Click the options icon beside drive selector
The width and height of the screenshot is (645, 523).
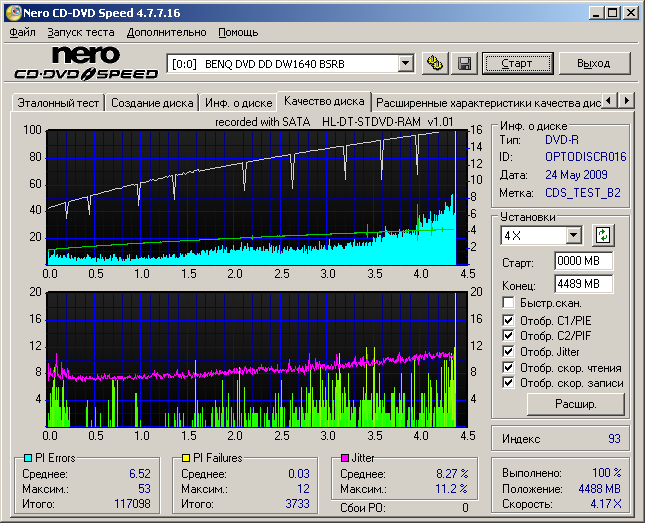coord(434,63)
